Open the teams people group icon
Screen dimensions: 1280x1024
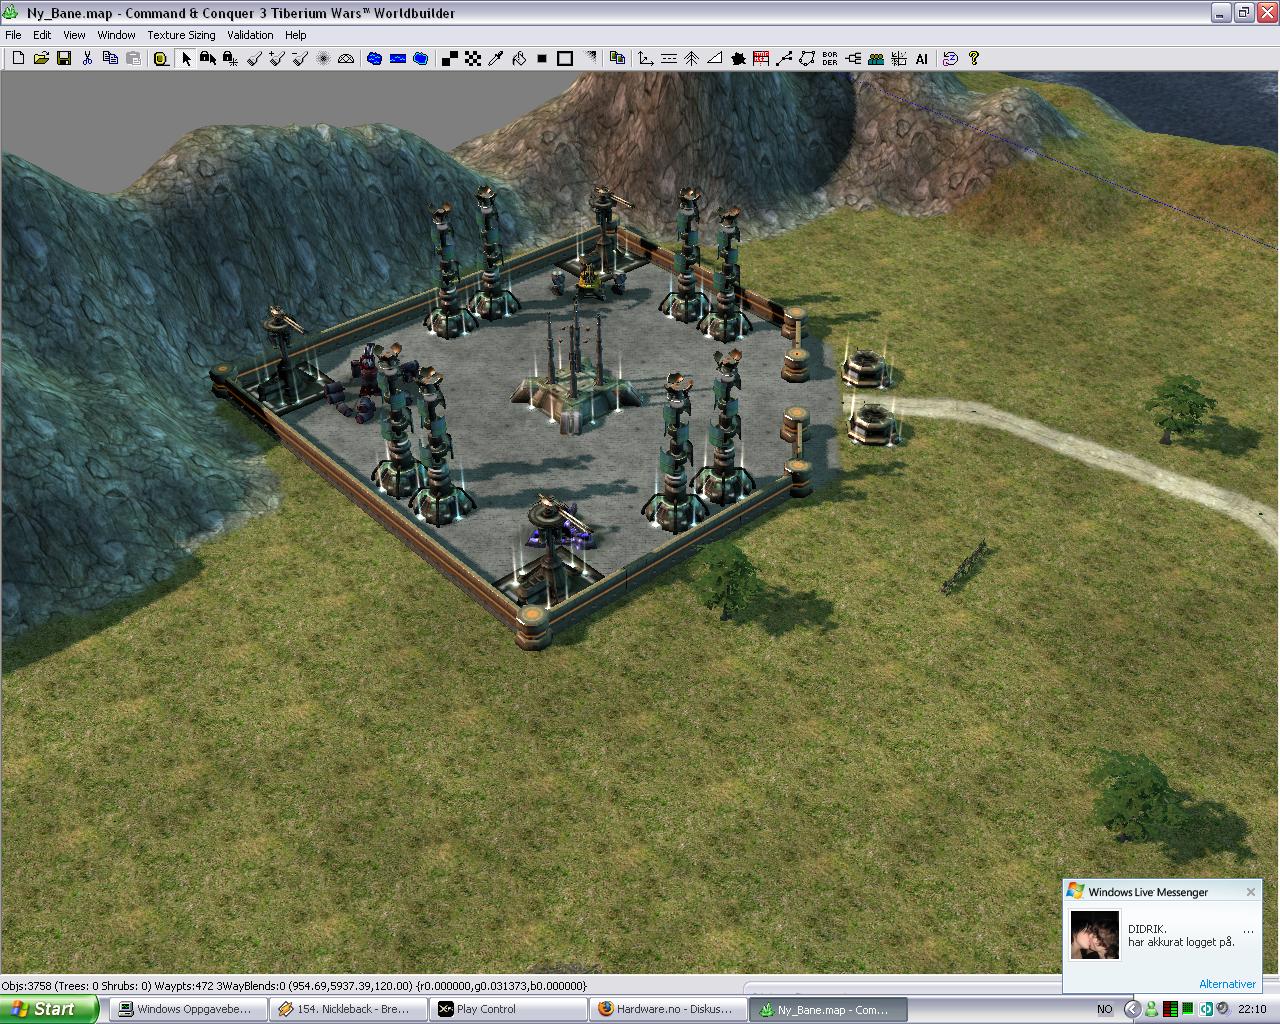click(876, 59)
